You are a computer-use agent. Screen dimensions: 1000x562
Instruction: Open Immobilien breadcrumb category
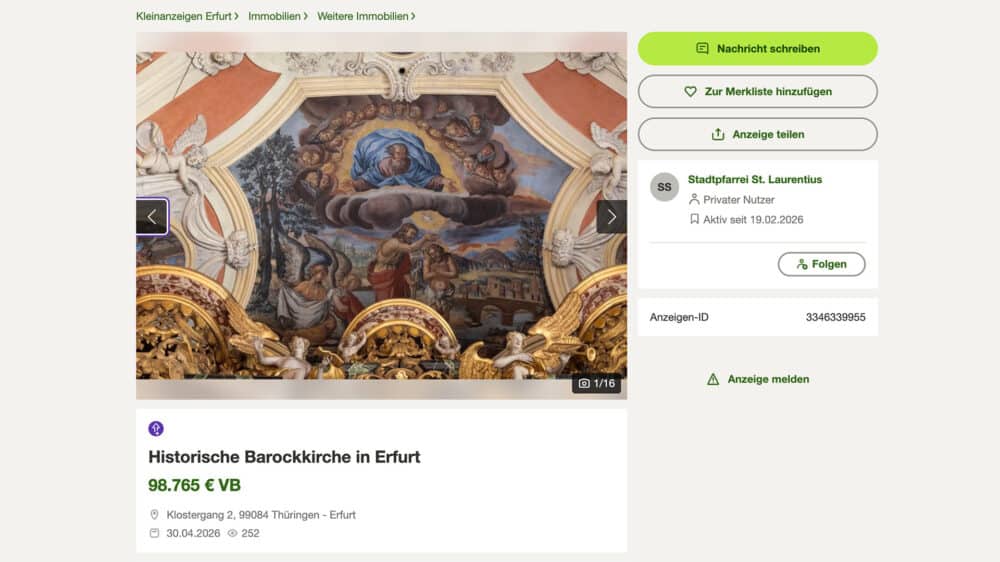274,16
